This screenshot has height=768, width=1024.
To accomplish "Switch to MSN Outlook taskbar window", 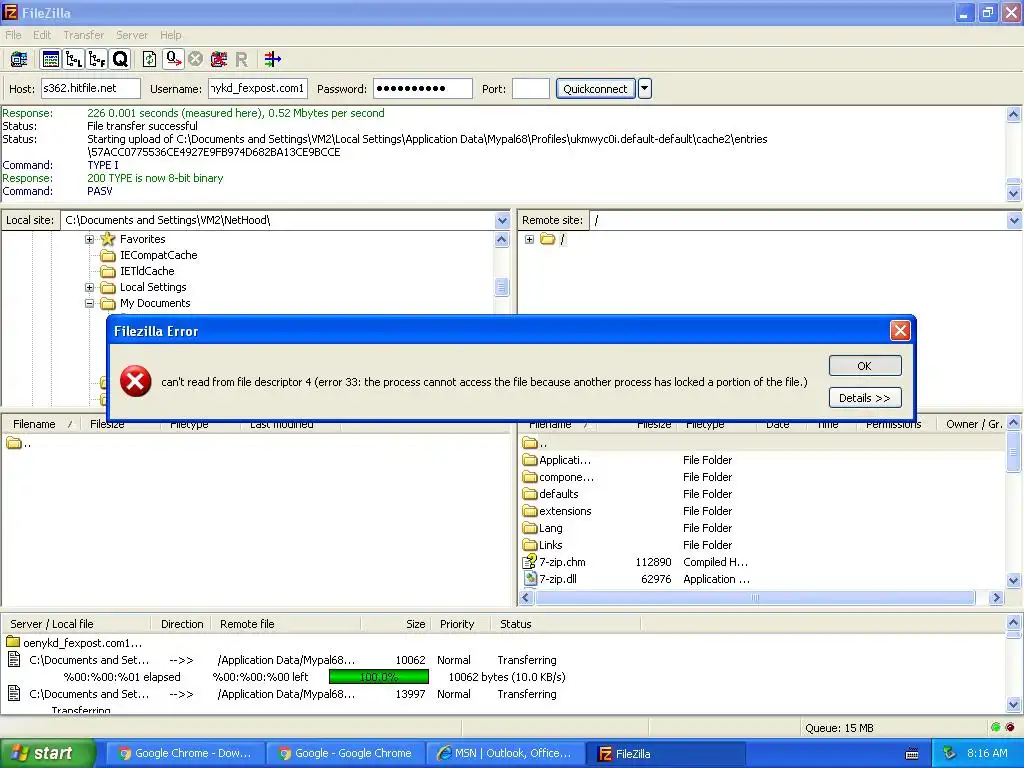I will click(505, 753).
